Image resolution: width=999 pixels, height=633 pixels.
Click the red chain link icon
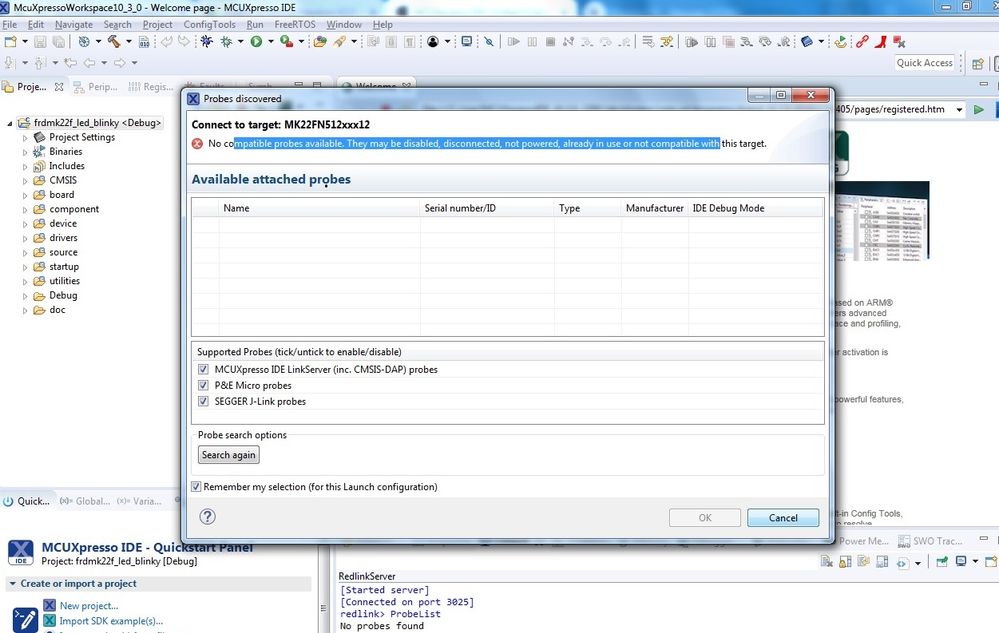(x=862, y=41)
